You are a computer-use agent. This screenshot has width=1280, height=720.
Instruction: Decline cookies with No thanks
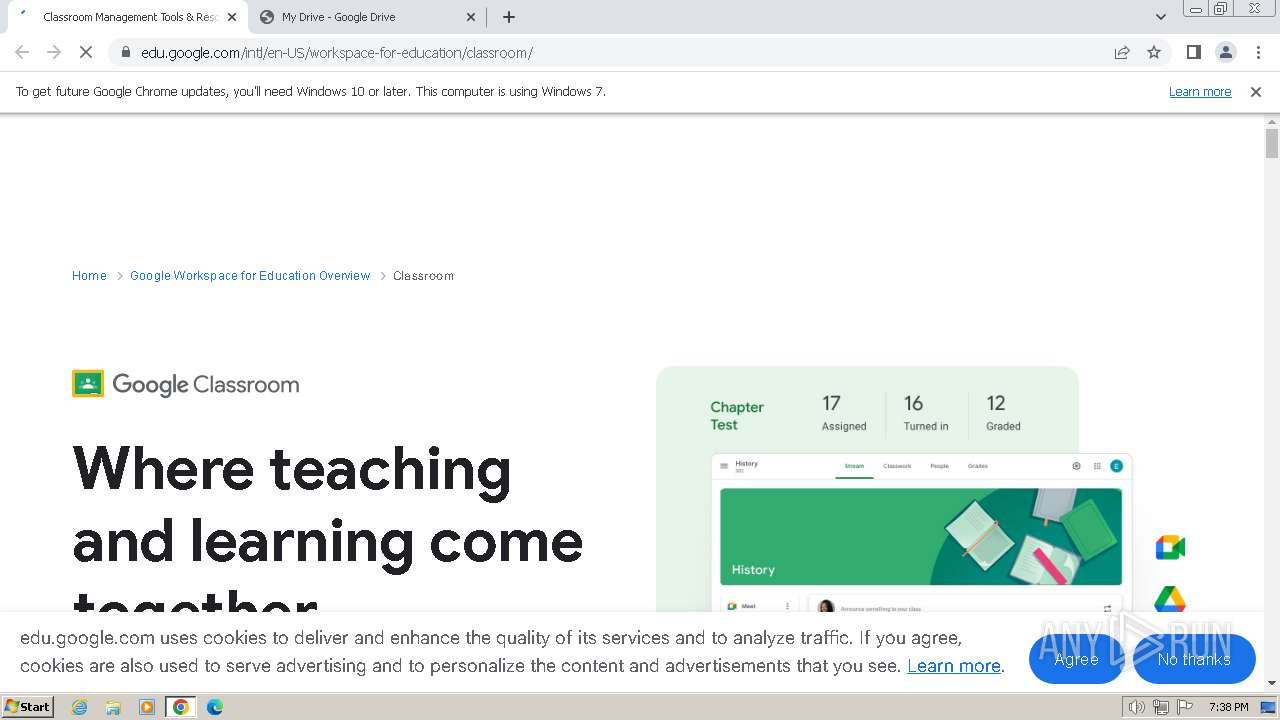[x=1194, y=659]
